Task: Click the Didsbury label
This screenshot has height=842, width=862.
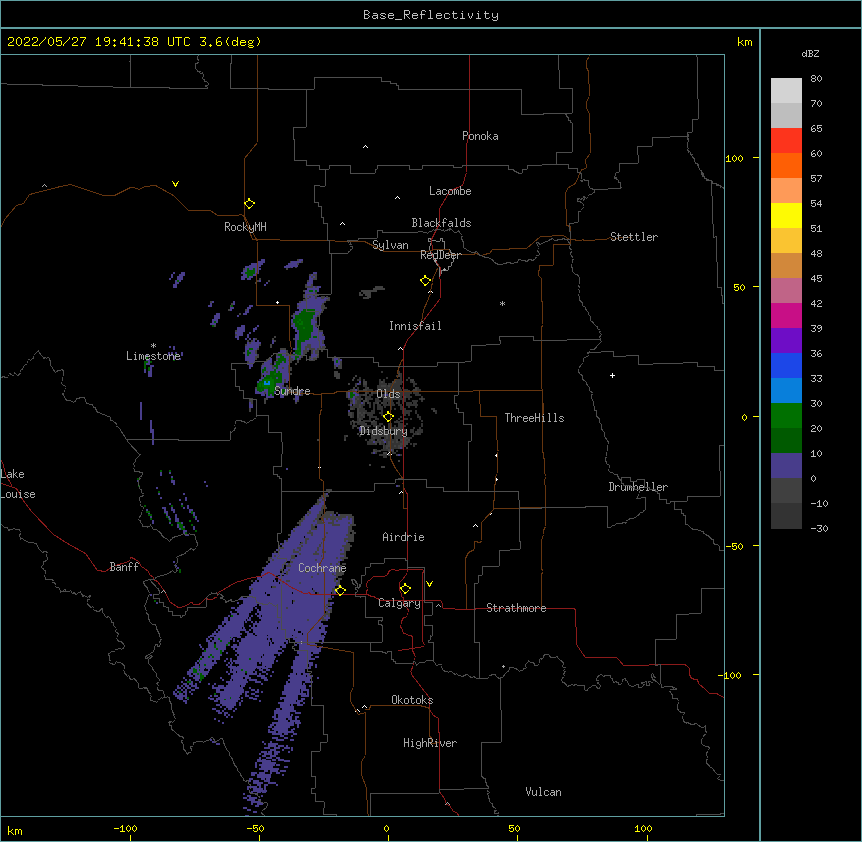Action: click(384, 431)
